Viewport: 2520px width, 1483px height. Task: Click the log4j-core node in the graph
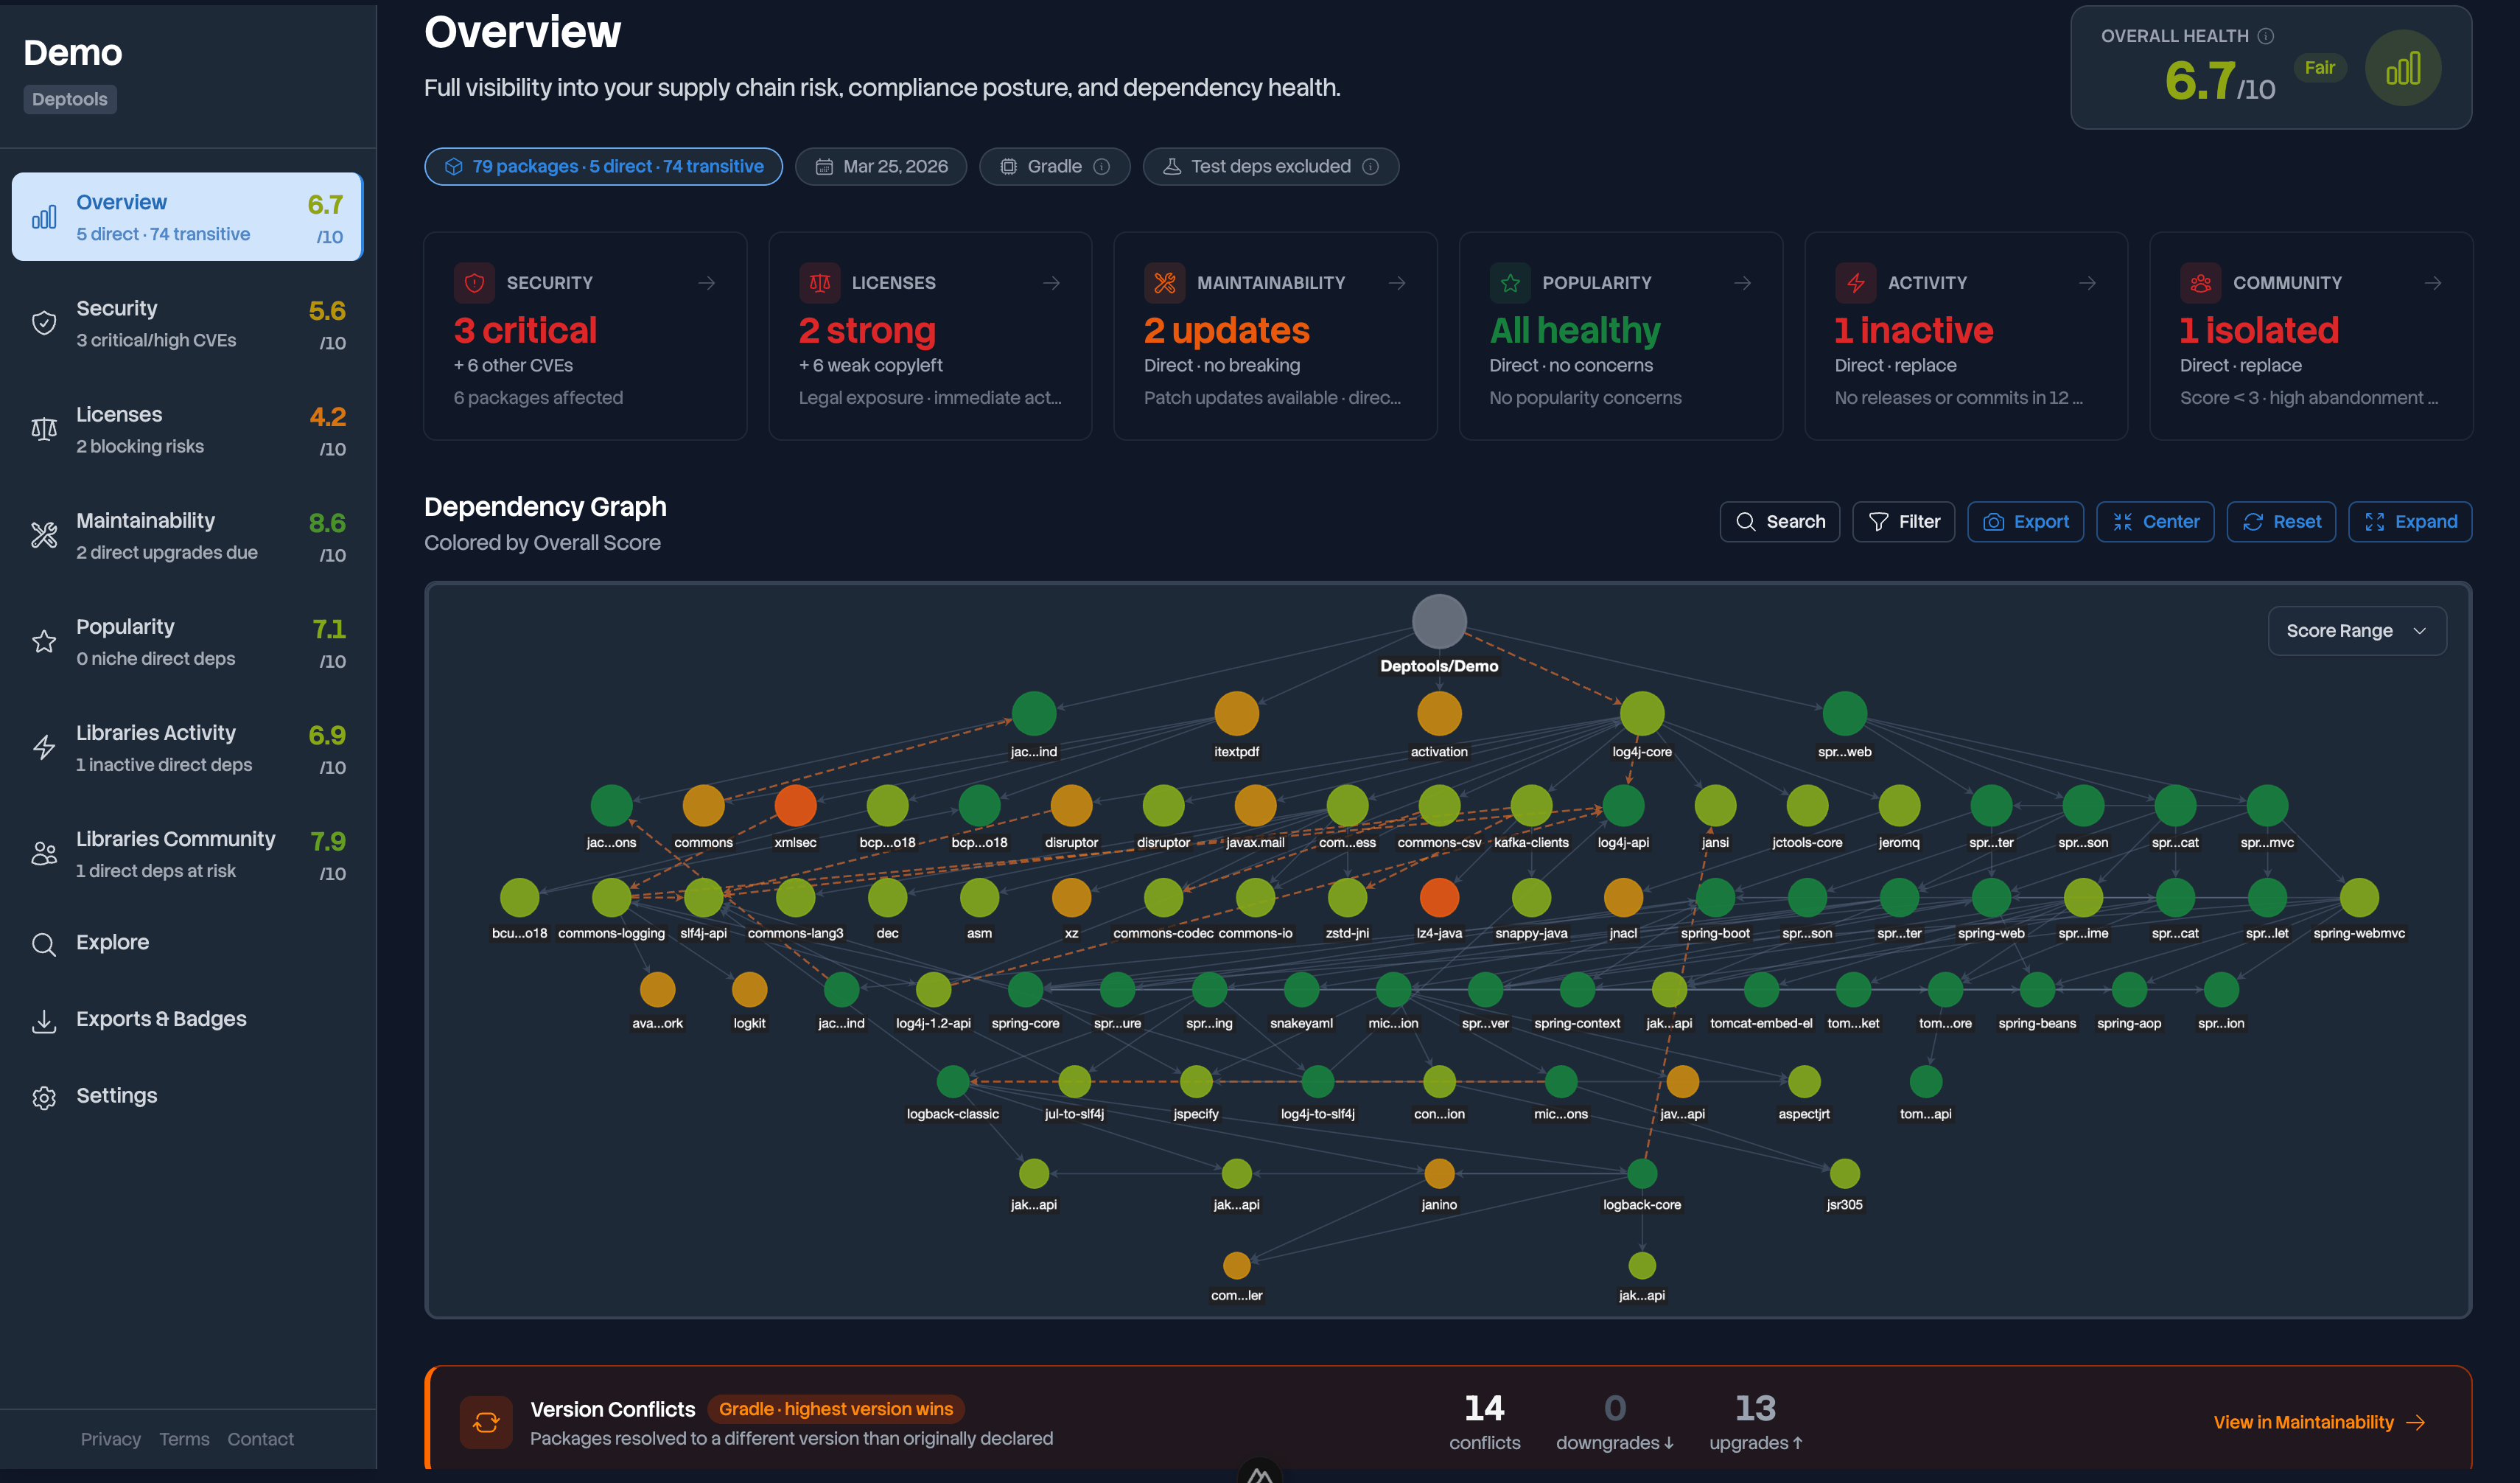pos(1642,712)
